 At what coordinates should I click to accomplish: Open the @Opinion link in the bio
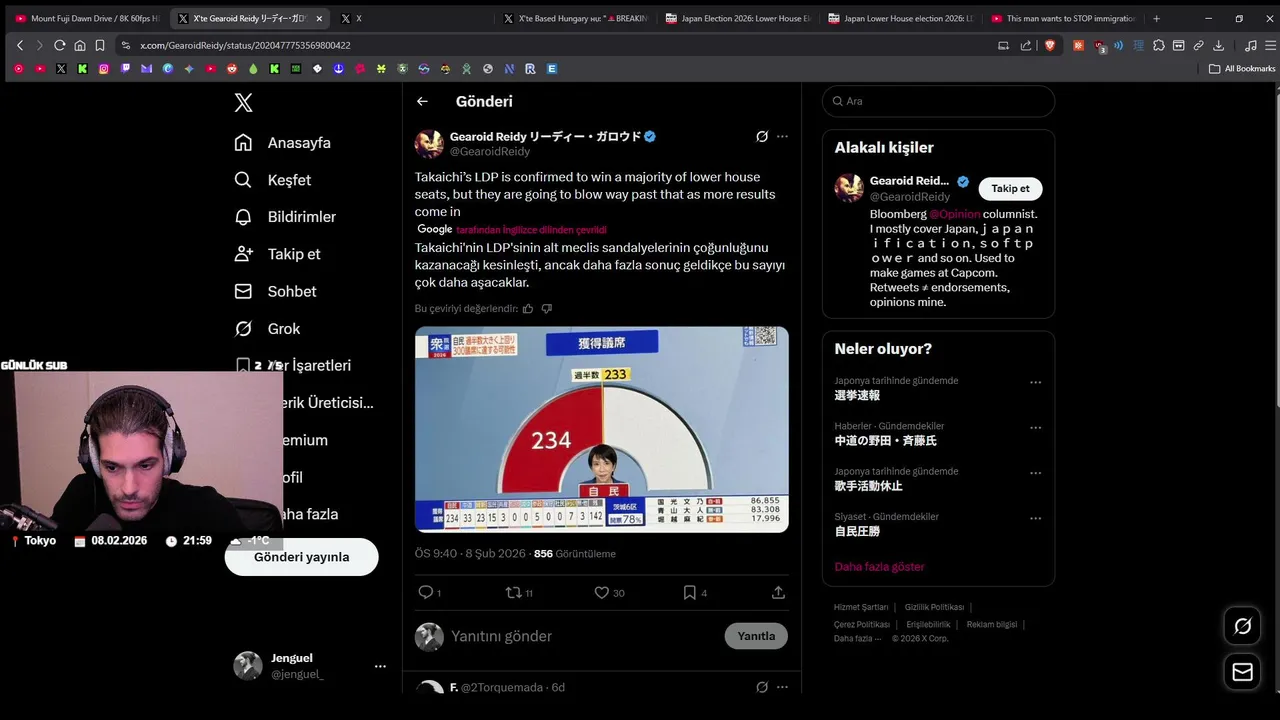(x=955, y=214)
